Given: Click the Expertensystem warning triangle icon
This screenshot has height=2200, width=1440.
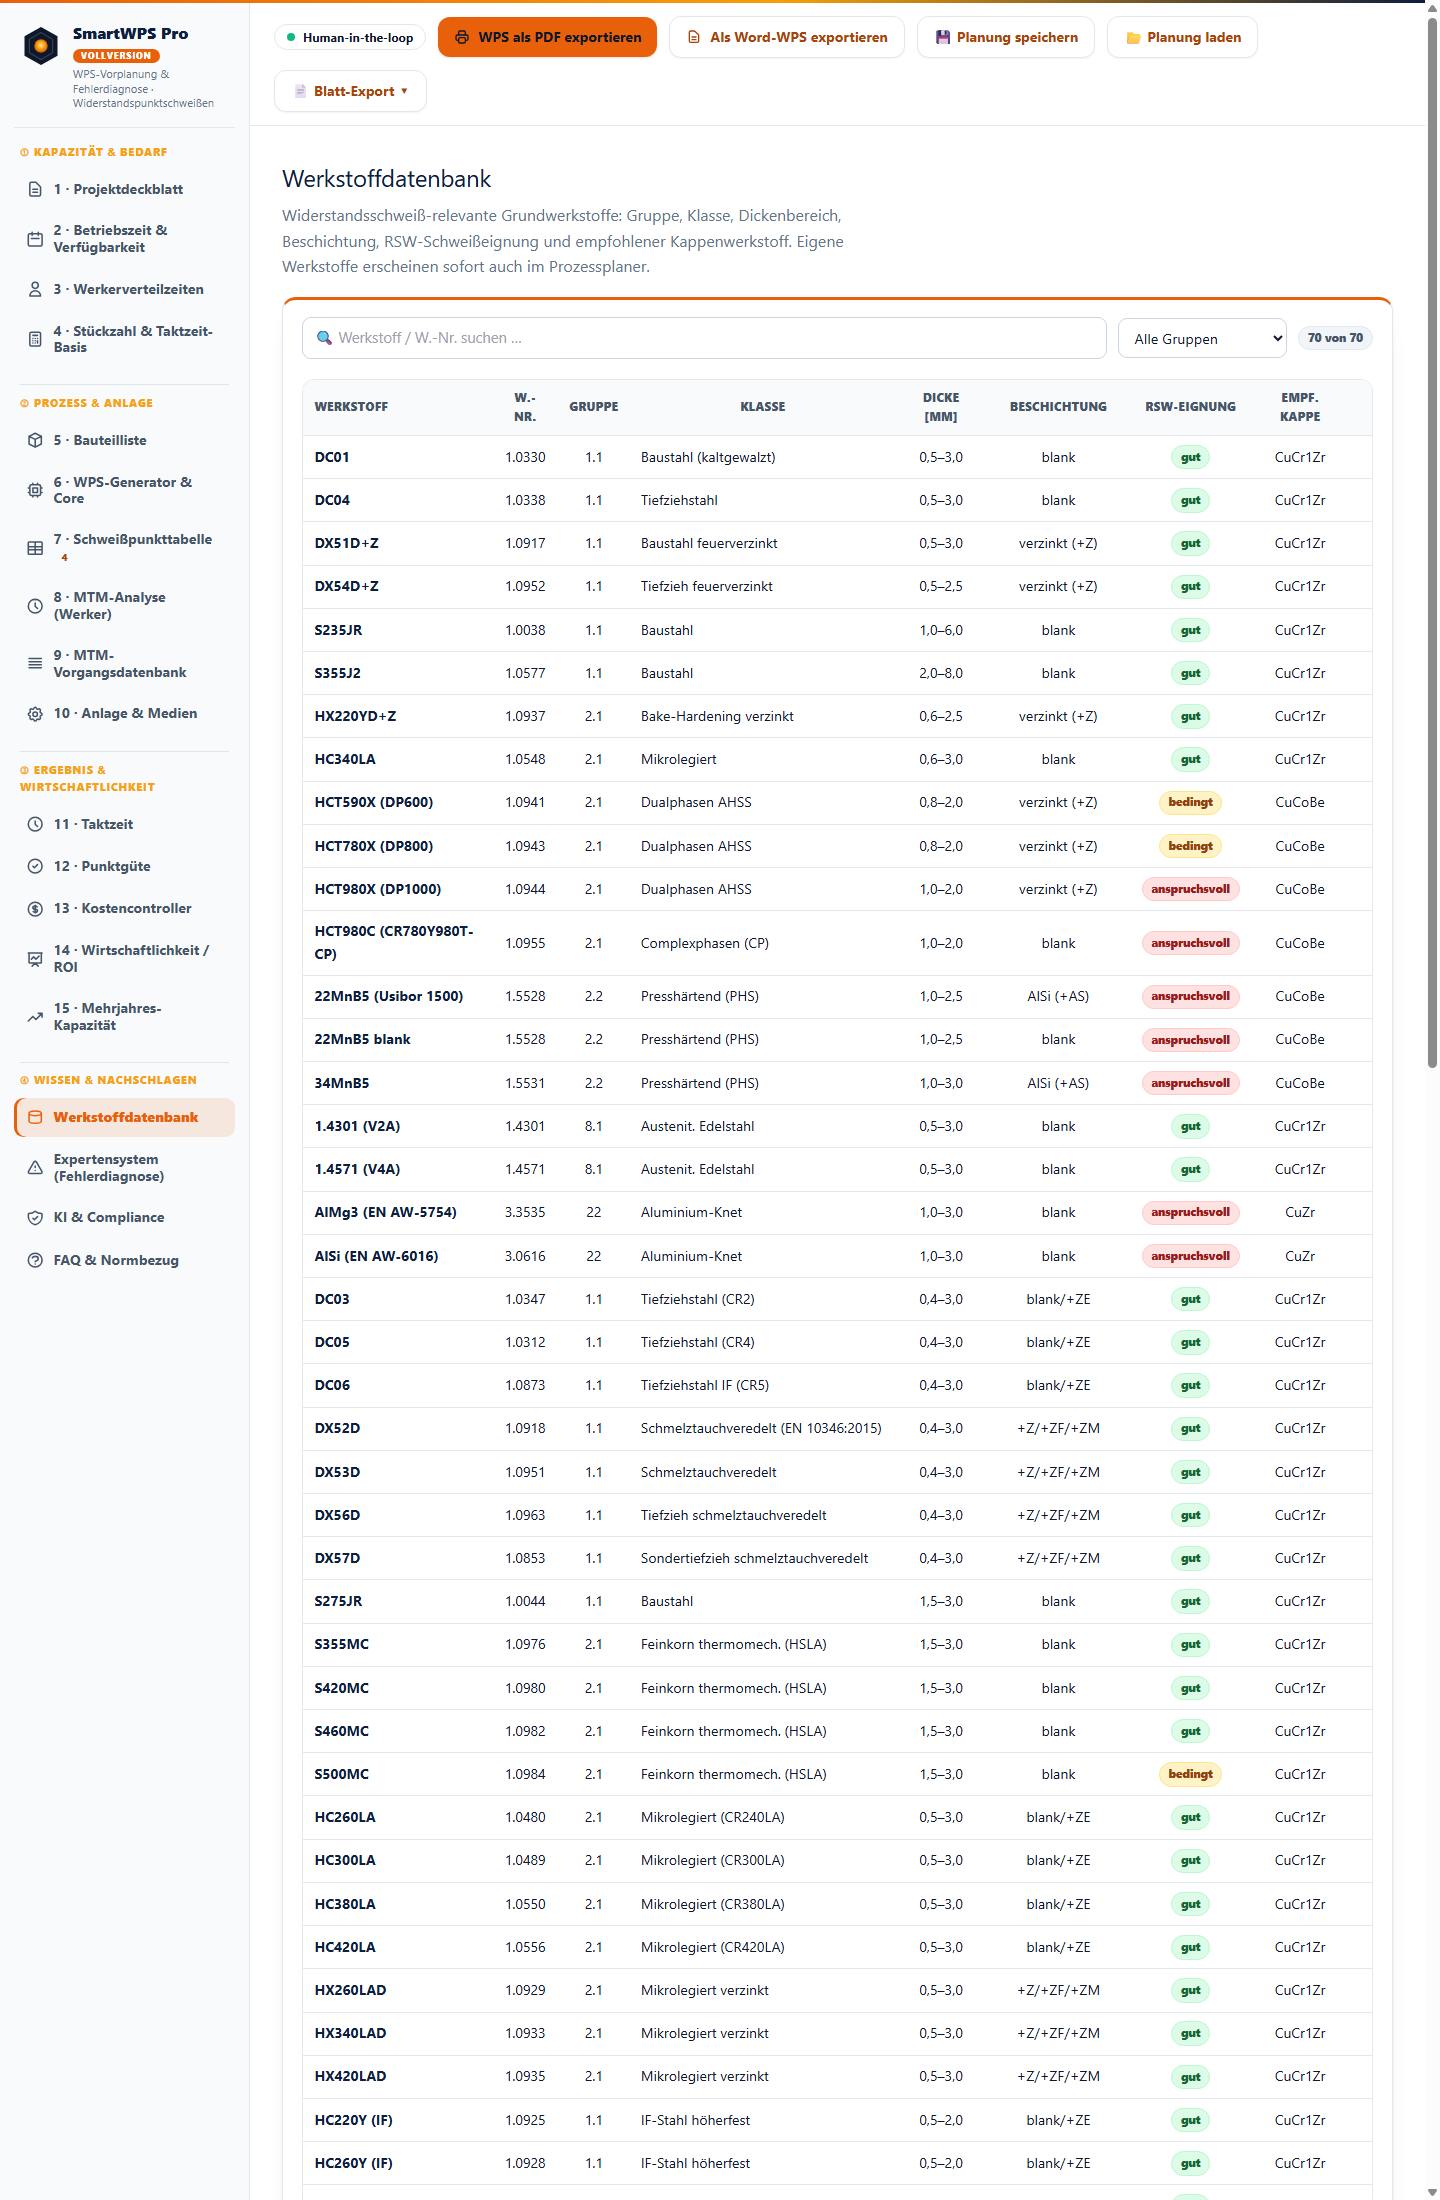Looking at the screenshot, I should pos(35,1168).
